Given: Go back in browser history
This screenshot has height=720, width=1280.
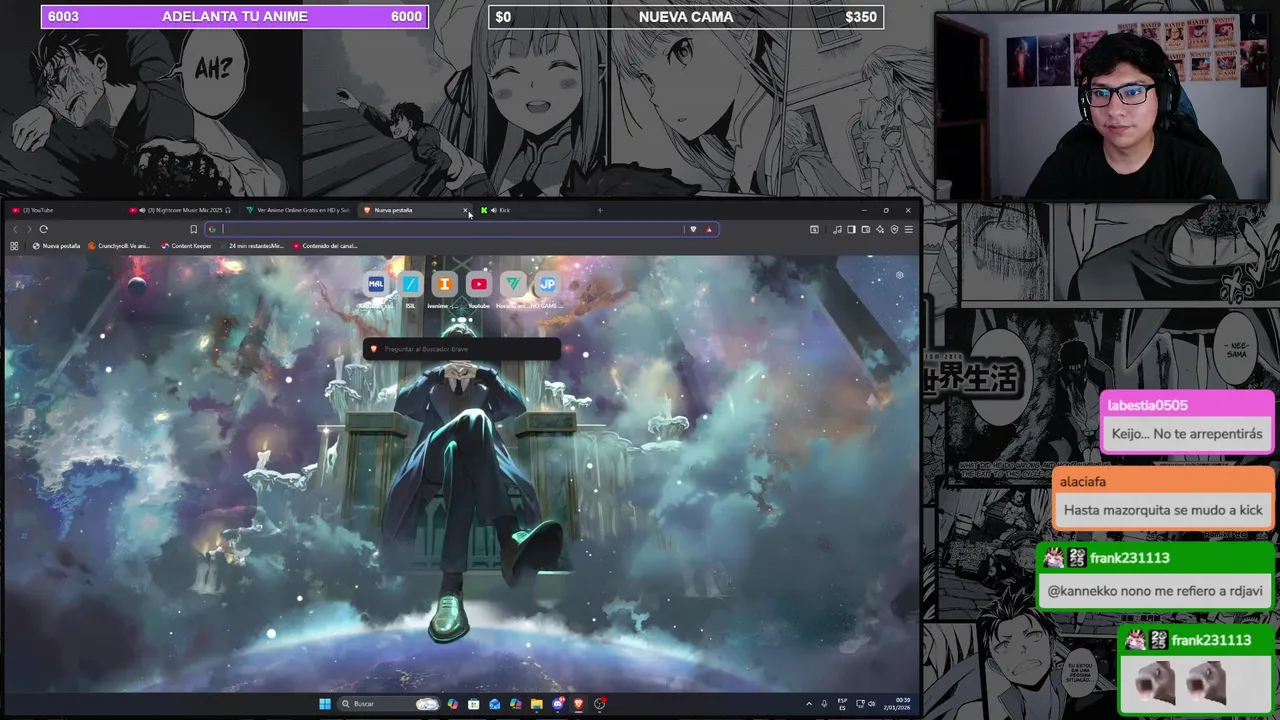Looking at the screenshot, I should coord(14,229).
